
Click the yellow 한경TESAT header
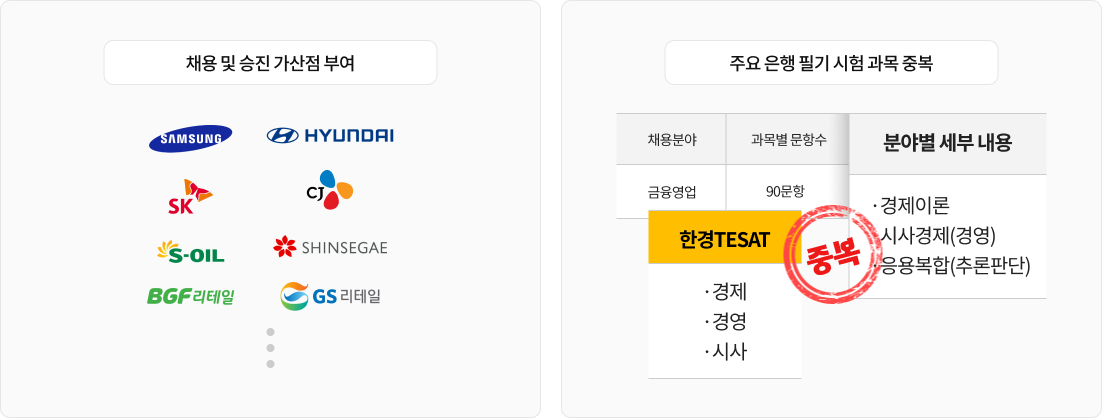coord(724,242)
